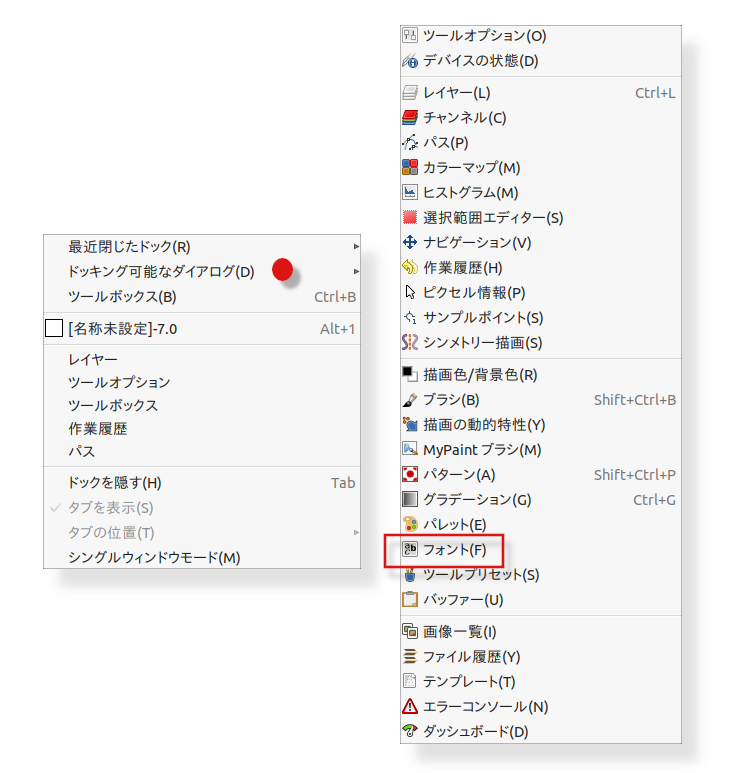Click the Histogram icon beside ヒストグラム(M)
The height and width of the screenshot is (773, 730).
pos(410,192)
